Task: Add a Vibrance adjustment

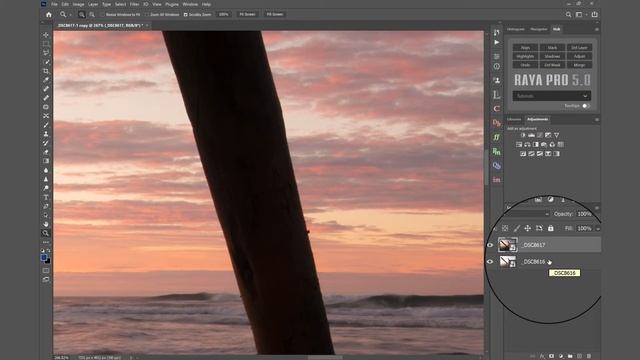Action: pos(556,135)
